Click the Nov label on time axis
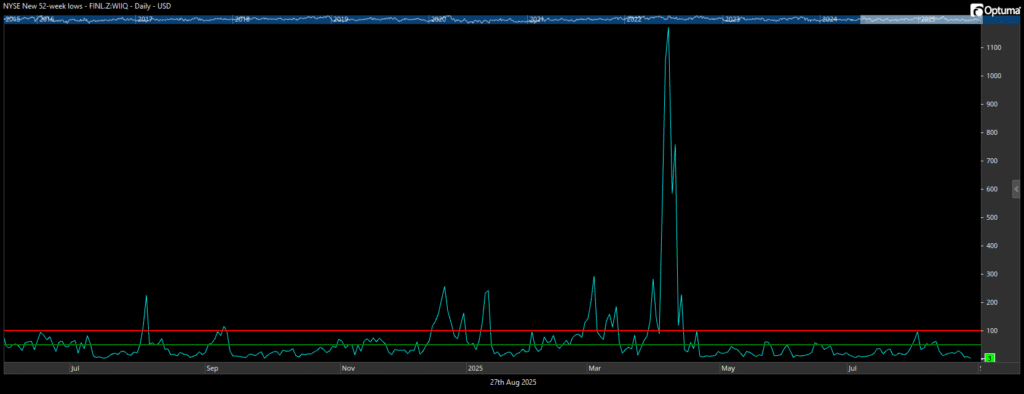The height and width of the screenshot is (394, 1024). 348,369
